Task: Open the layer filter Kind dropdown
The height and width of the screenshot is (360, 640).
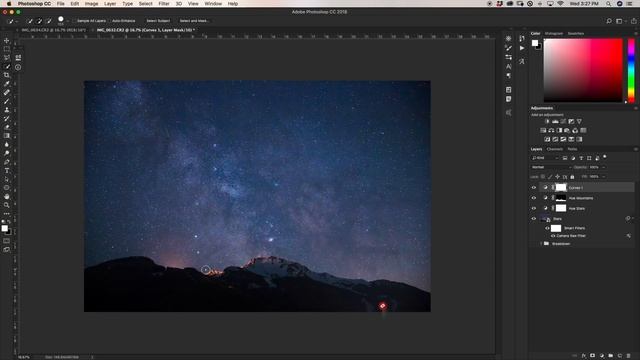Action: (545, 158)
